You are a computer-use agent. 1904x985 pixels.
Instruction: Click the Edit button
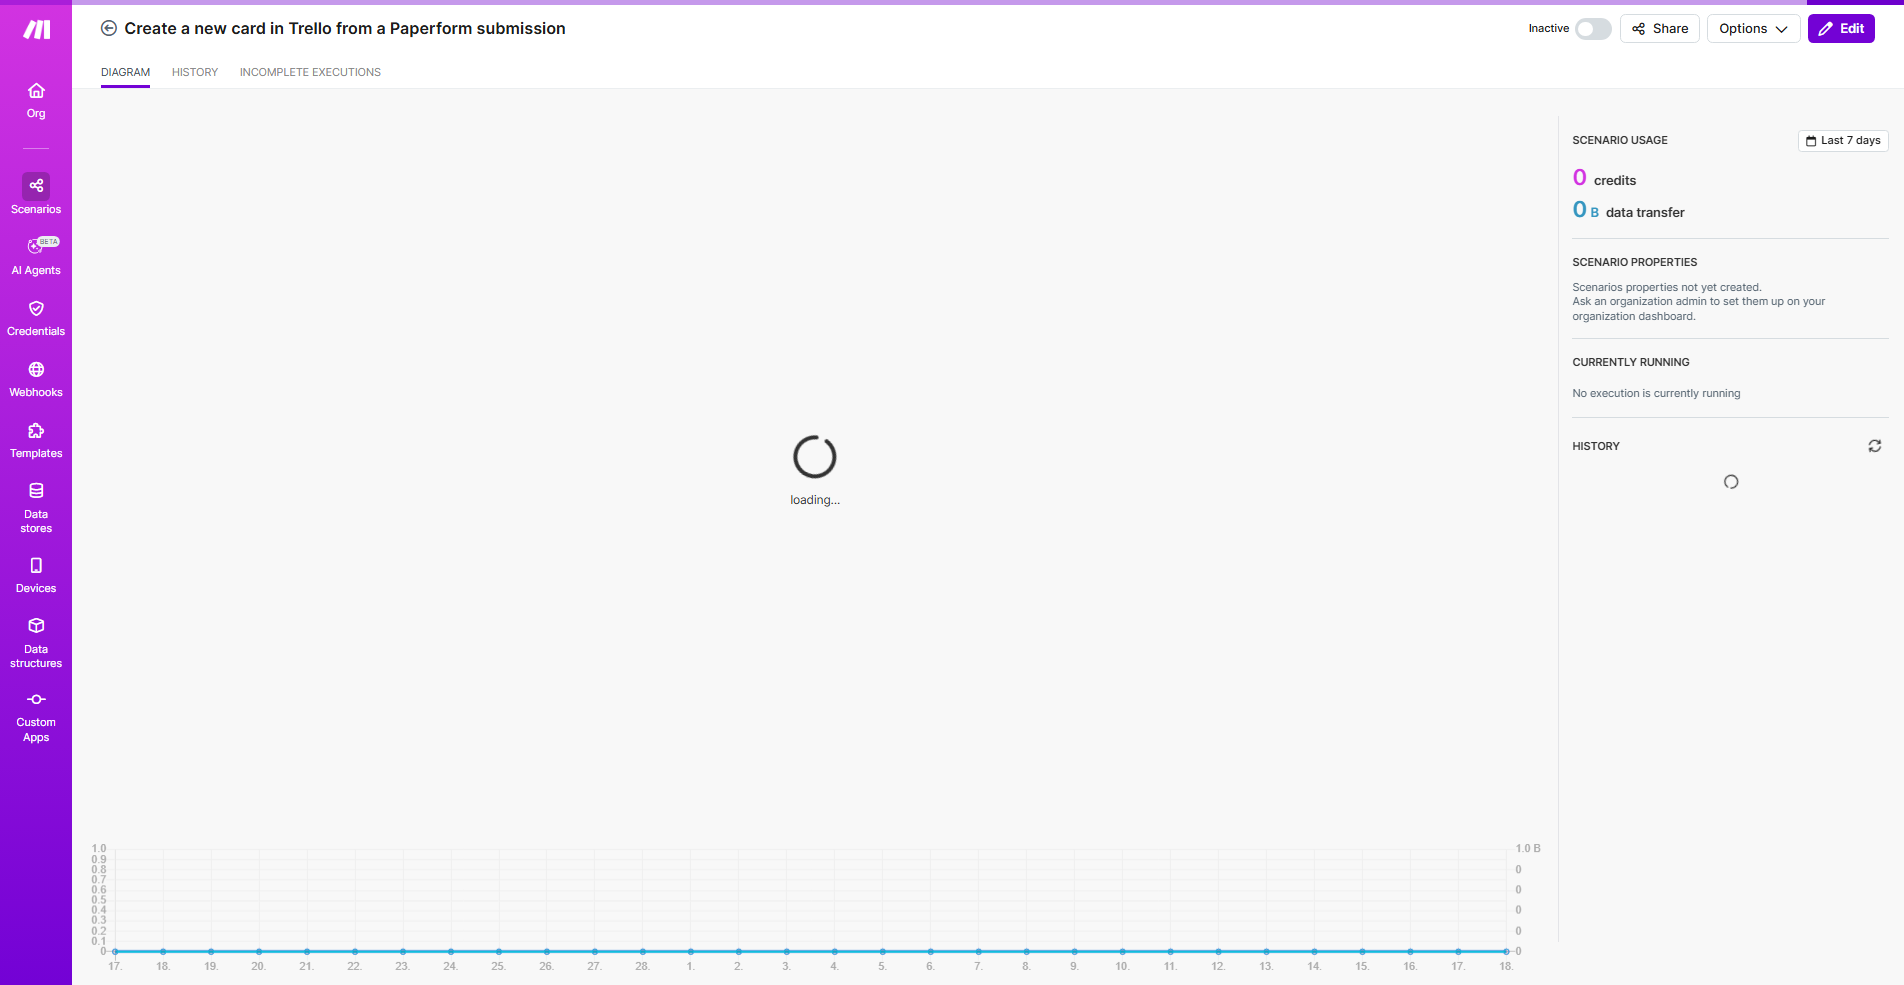click(1841, 29)
